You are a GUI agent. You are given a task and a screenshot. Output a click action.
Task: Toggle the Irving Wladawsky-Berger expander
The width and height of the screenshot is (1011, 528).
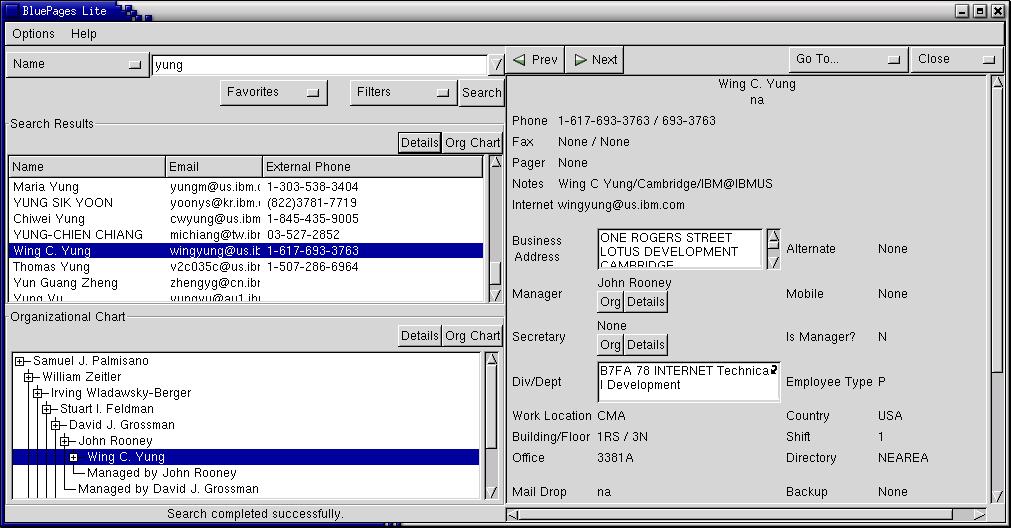pyautogui.click(x=37, y=393)
